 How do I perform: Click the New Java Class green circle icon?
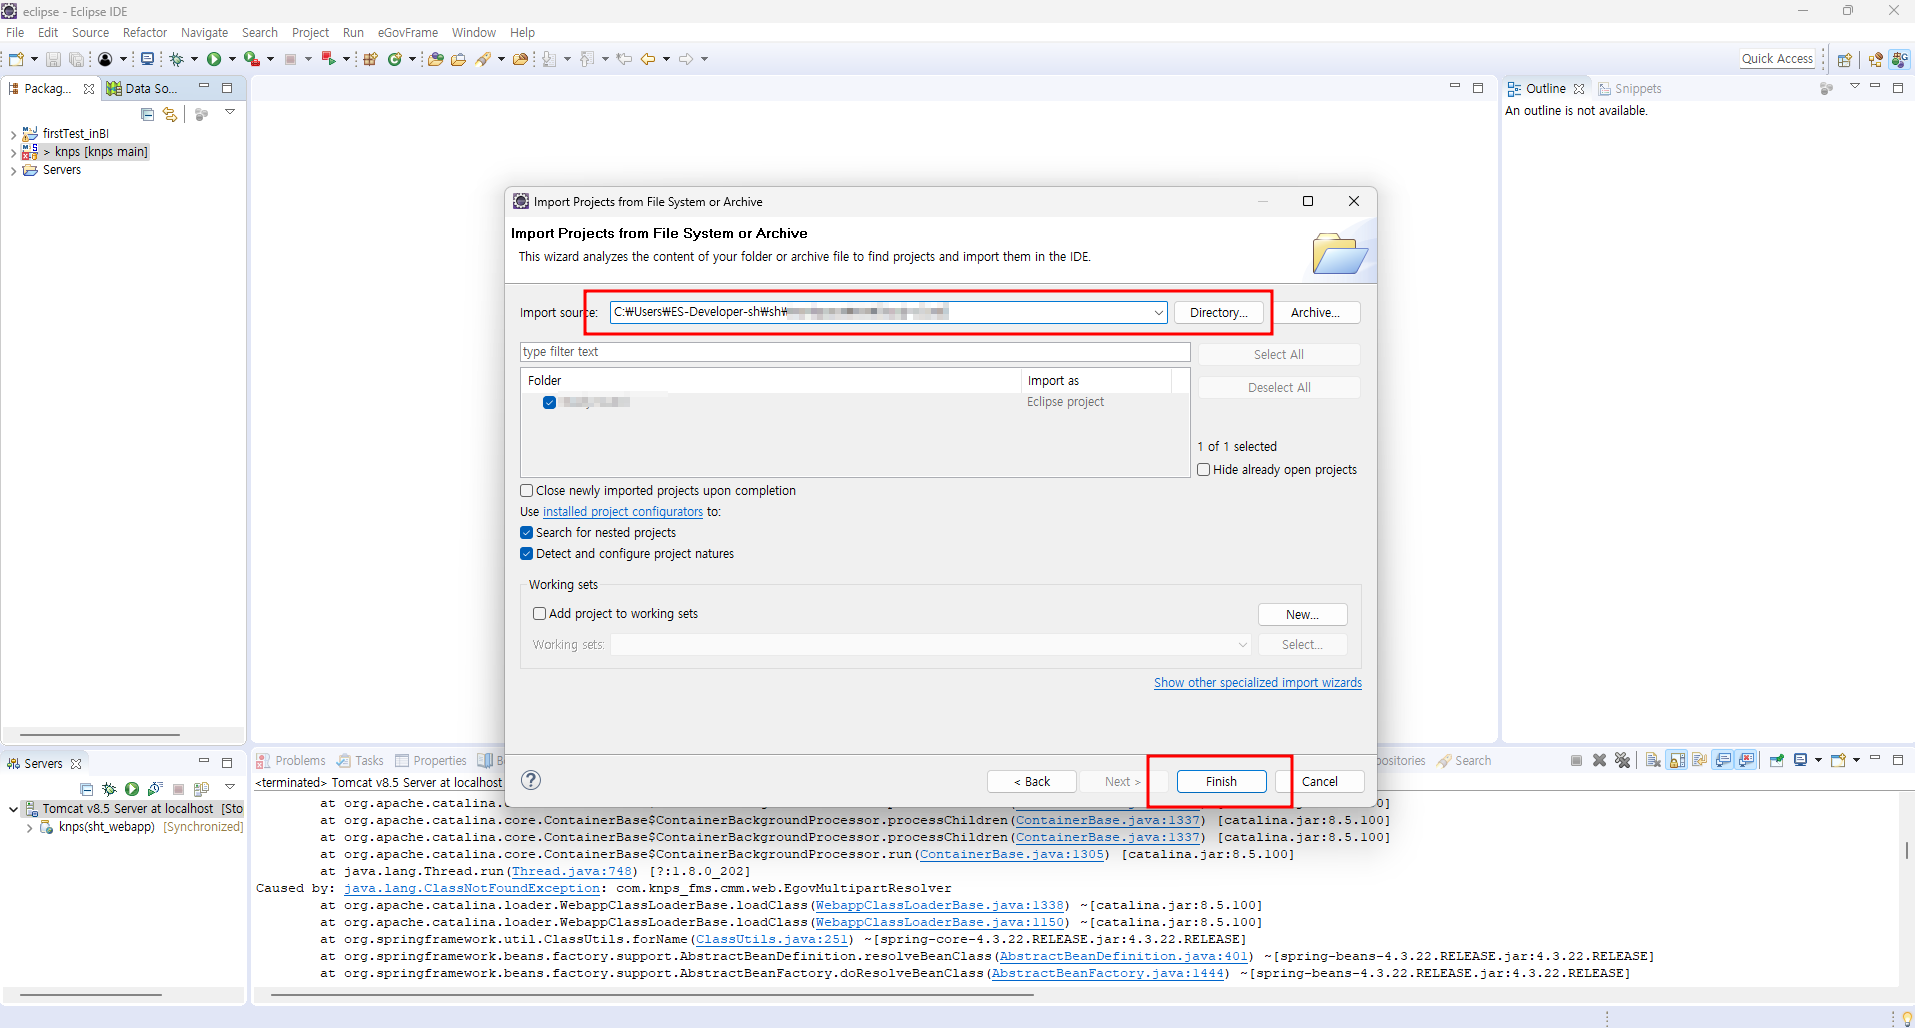point(395,59)
